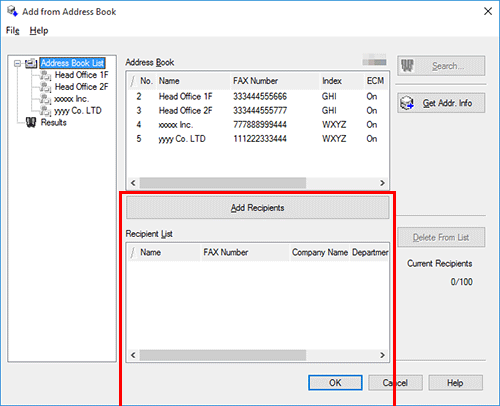
Task: Click the app icon in title bar
Action: (x=12, y=11)
